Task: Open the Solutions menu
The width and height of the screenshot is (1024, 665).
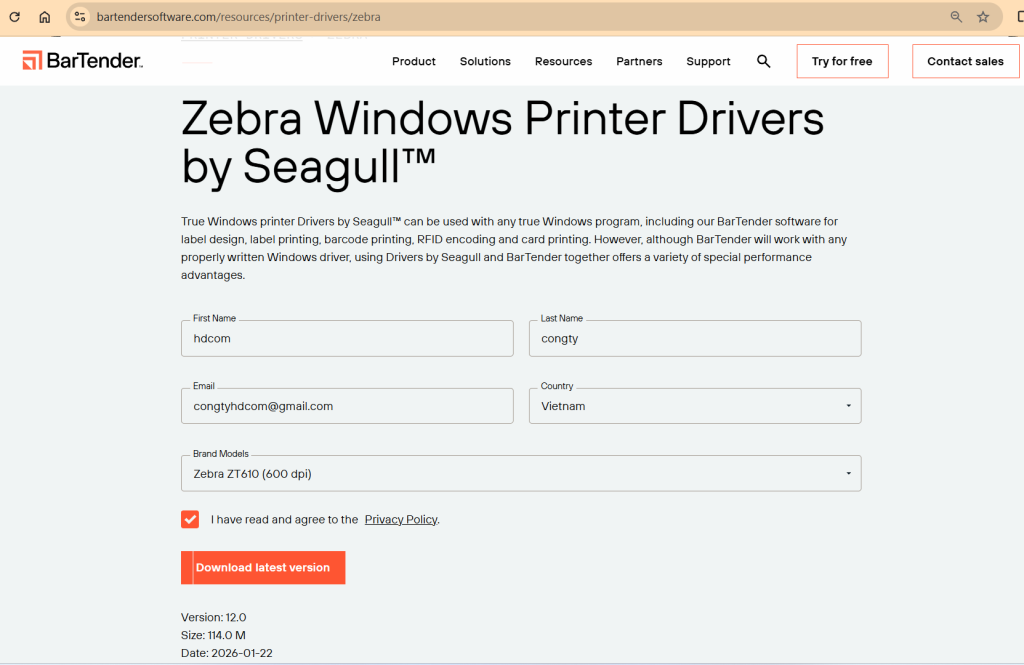Action: 485,61
